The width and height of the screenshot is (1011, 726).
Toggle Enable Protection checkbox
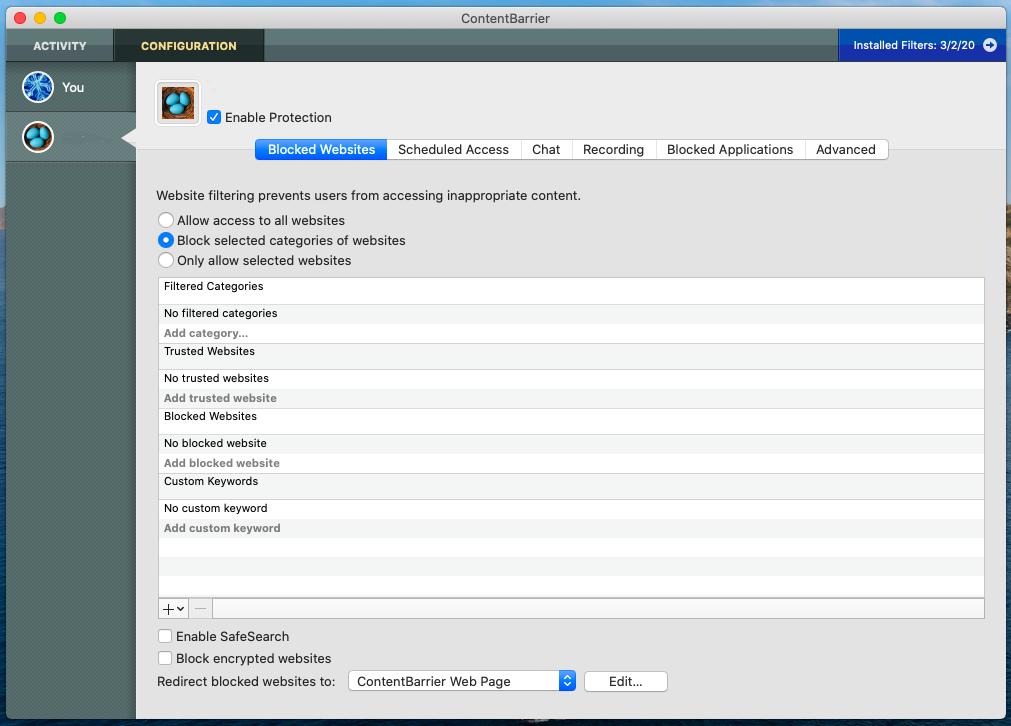pyautogui.click(x=214, y=117)
